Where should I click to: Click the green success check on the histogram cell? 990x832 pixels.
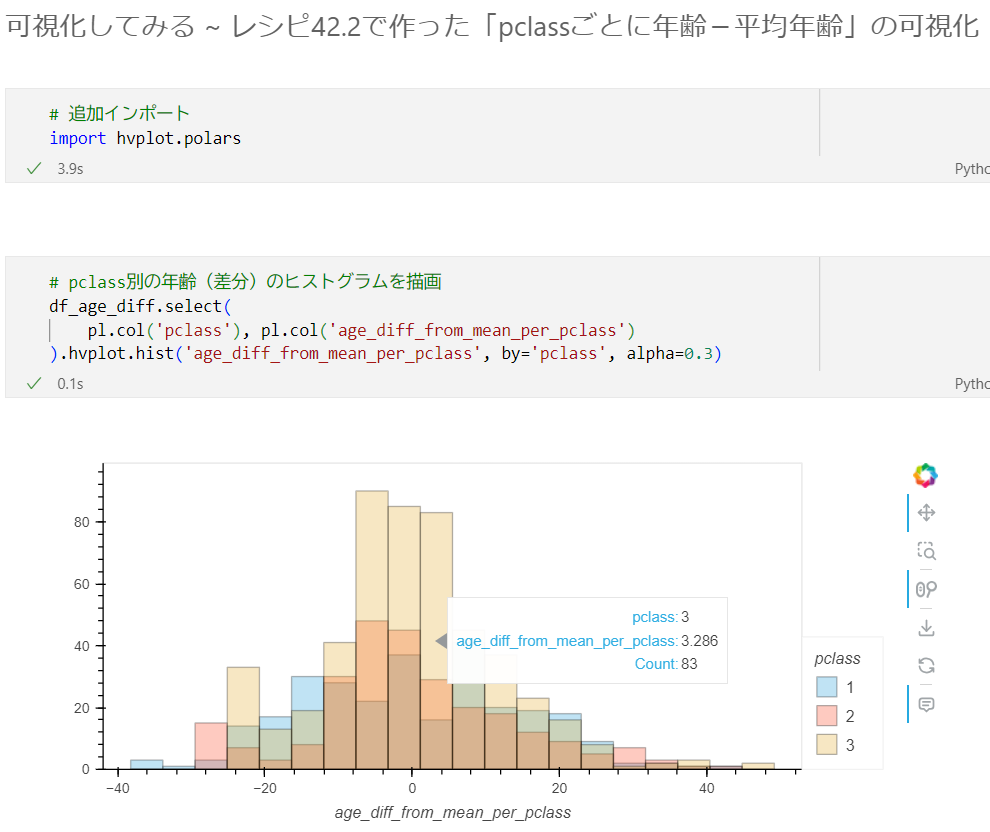point(33,383)
